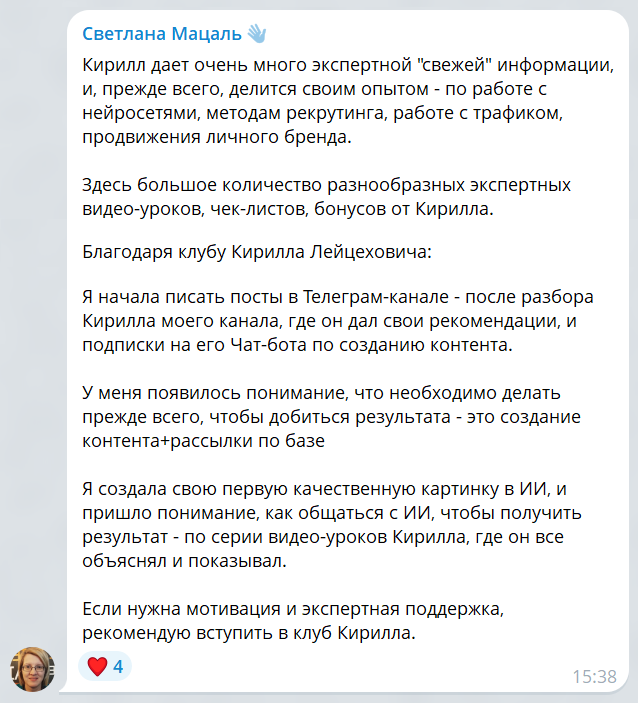Click the paragraph starting 'Здесь большое количество'
Viewport: 638px width, 703px height.
click(326, 197)
